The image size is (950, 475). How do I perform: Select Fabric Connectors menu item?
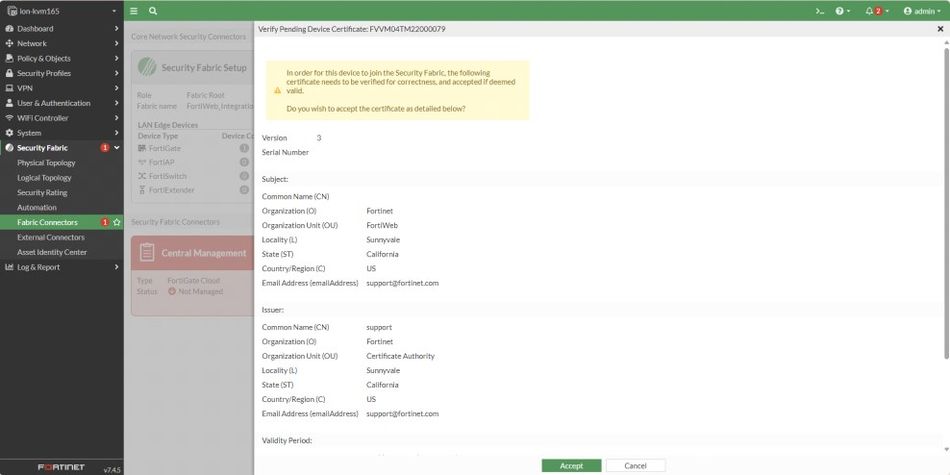click(x=62, y=222)
